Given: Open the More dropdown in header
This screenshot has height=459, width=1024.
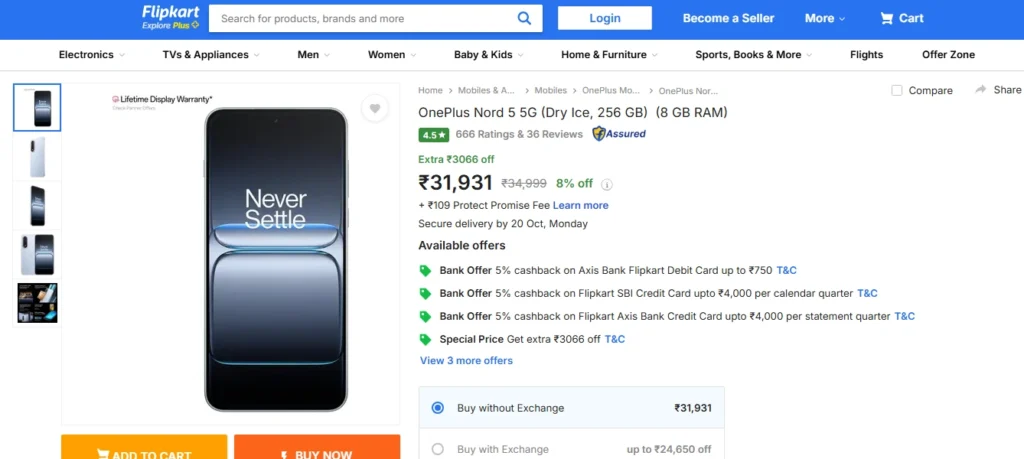Looking at the screenshot, I should coord(825,18).
